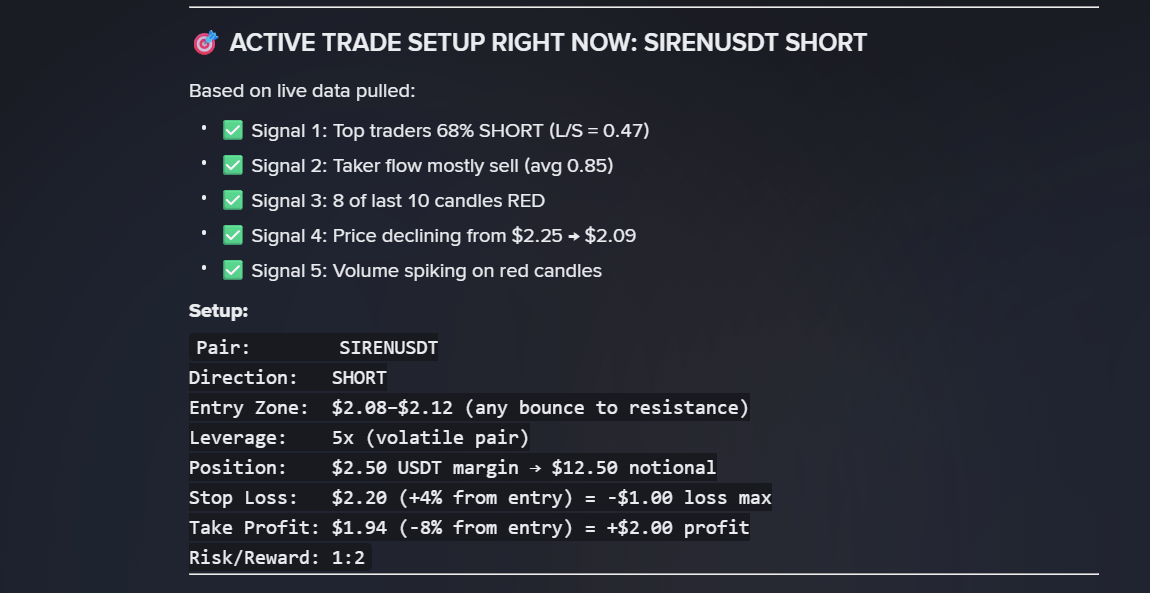
Task: Click the Leverage 5x volatile pair line
Action: [359, 438]
